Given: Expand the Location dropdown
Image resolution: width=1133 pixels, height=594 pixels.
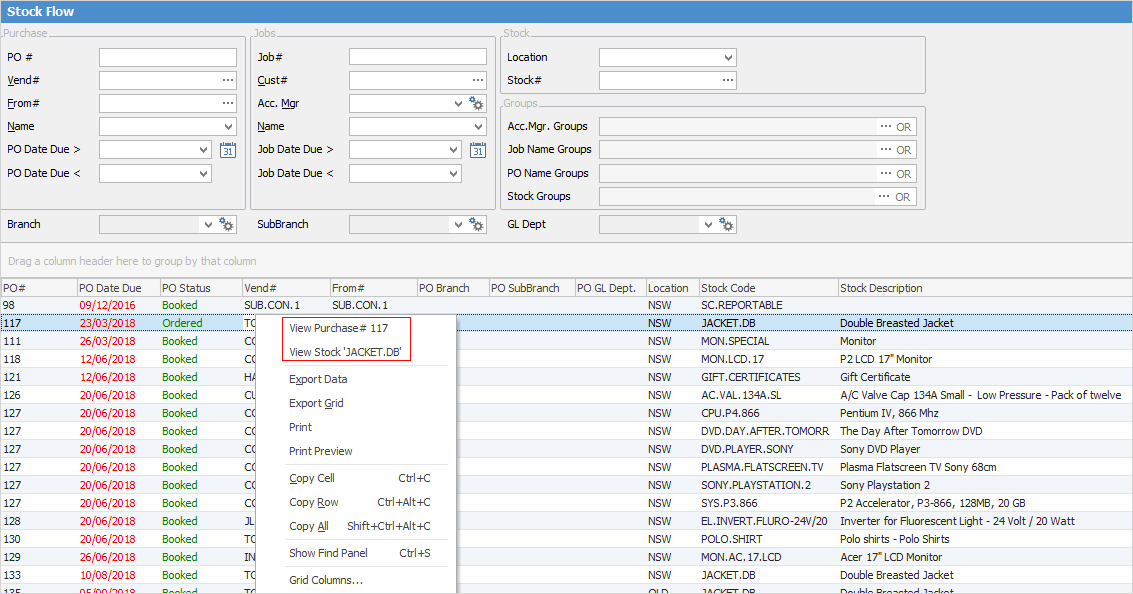Looking at the screenshot, I should pos(727,58).
